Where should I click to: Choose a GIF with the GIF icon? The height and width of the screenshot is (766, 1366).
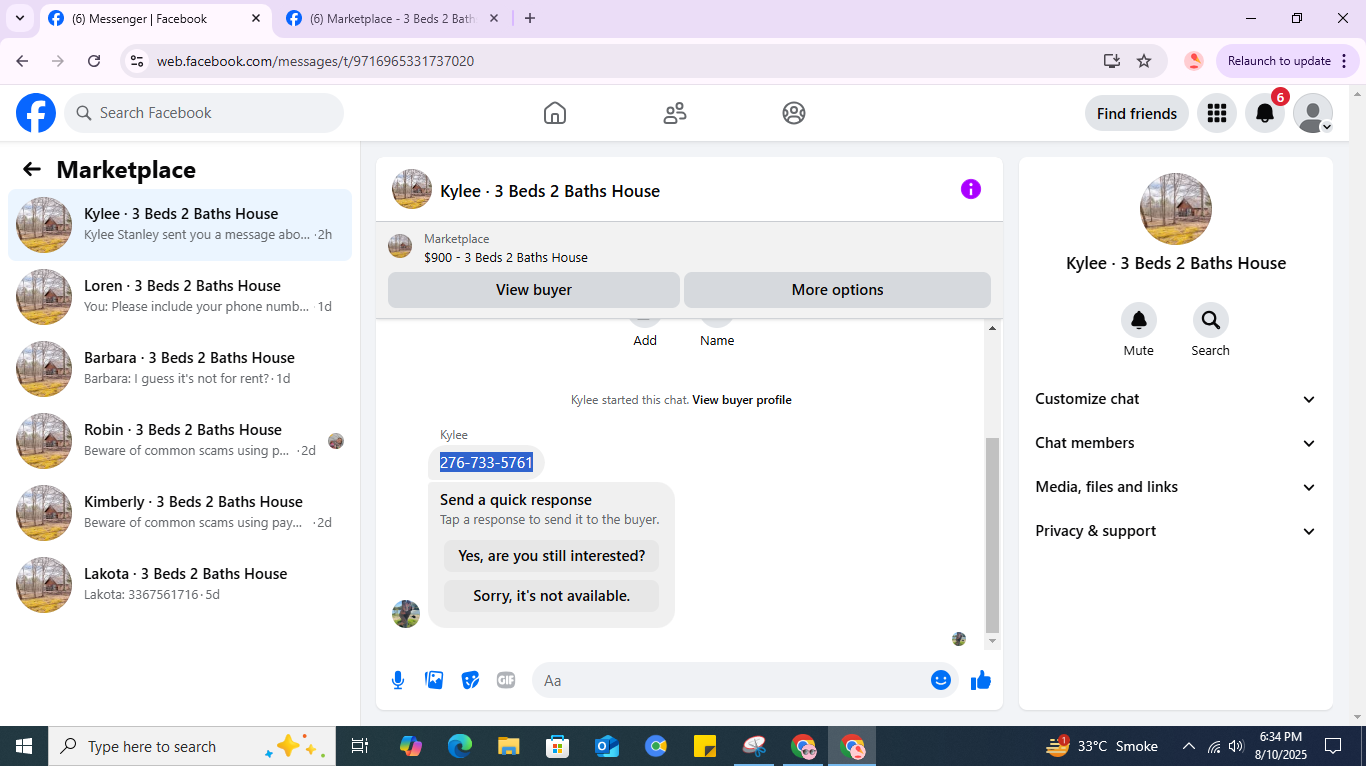(x=506, y=680)
